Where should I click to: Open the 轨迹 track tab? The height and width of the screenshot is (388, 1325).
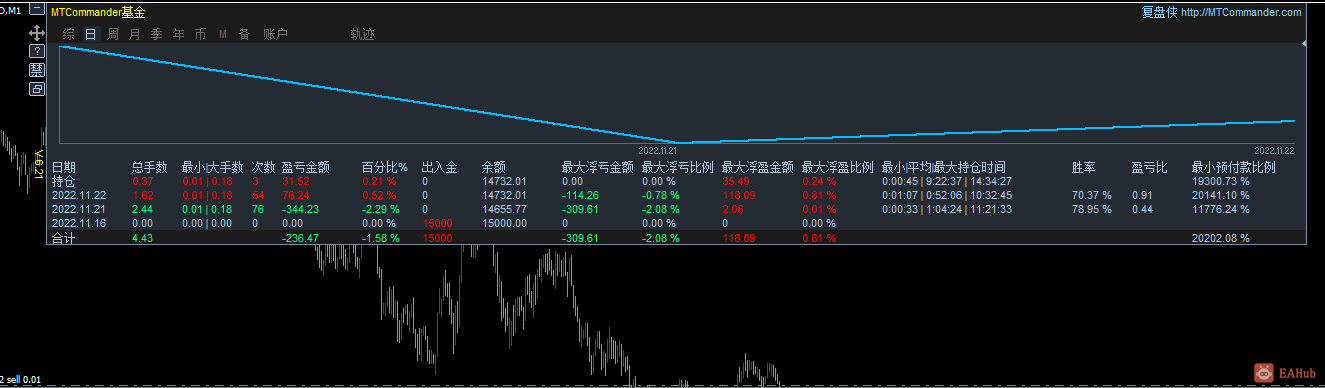coord(363,34)
